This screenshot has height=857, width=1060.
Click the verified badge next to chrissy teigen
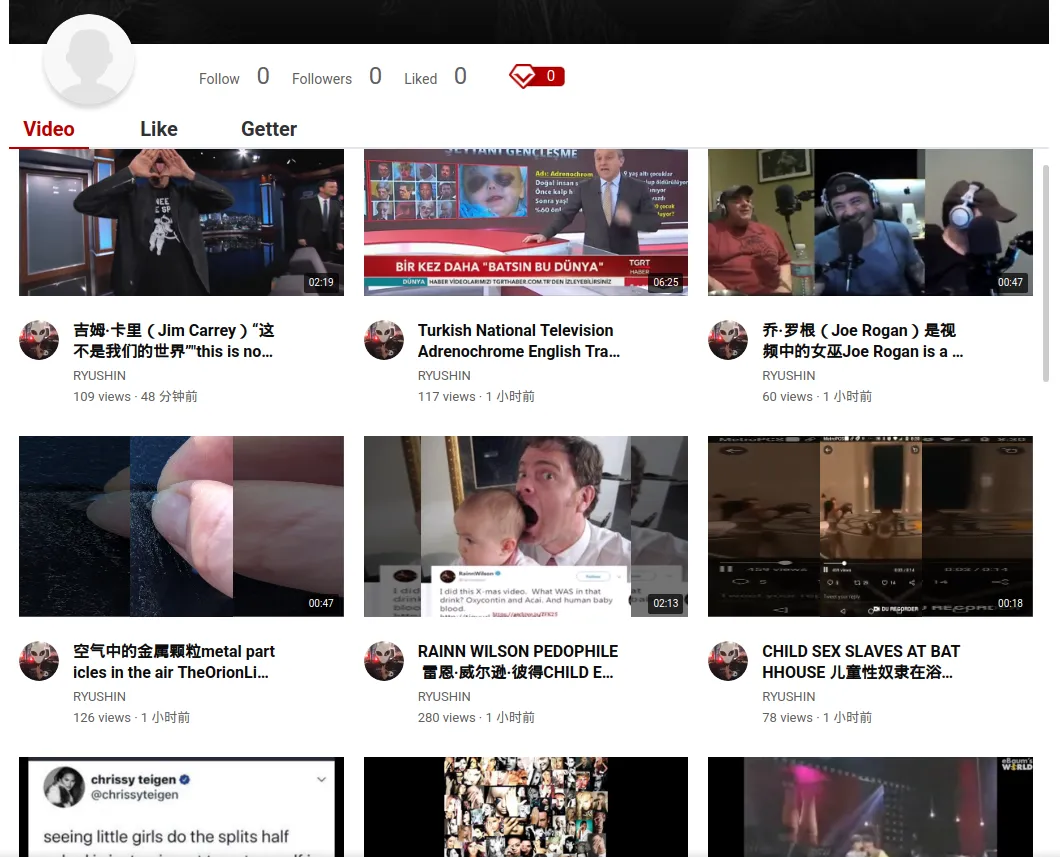point(185,779)
